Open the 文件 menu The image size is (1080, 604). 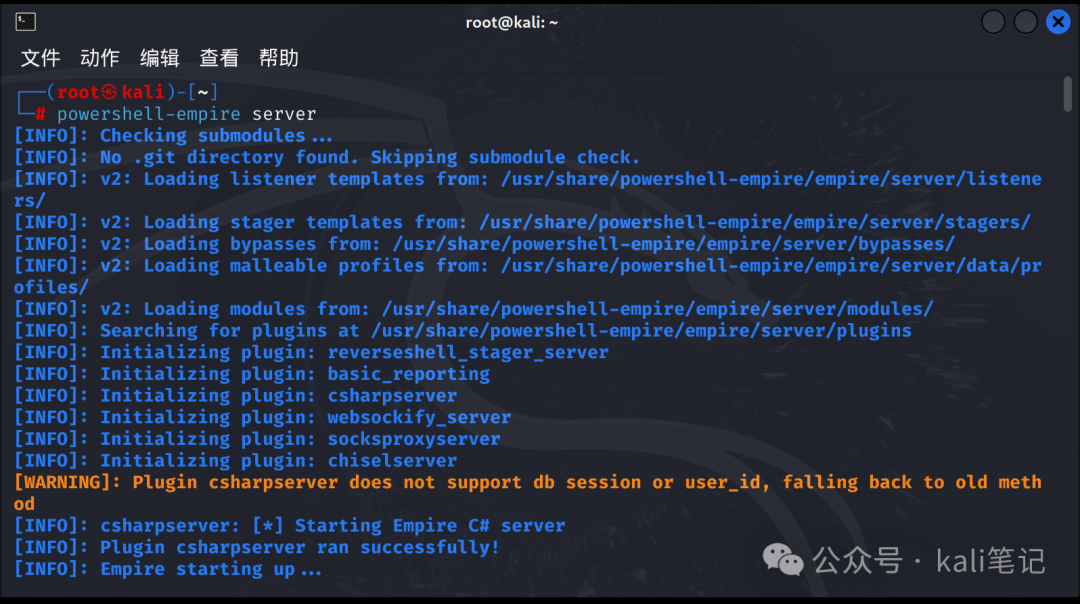41,58
